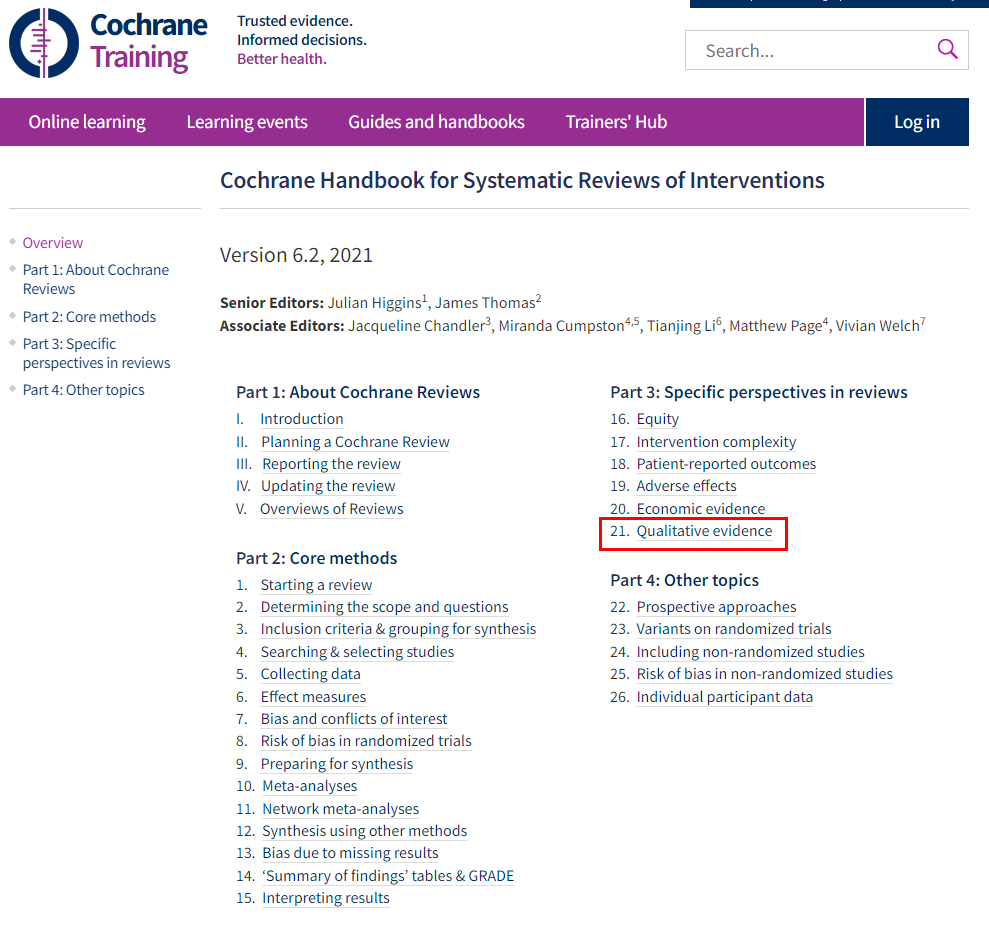
Task: Open Reporting the review link
Action: point(331,464)
